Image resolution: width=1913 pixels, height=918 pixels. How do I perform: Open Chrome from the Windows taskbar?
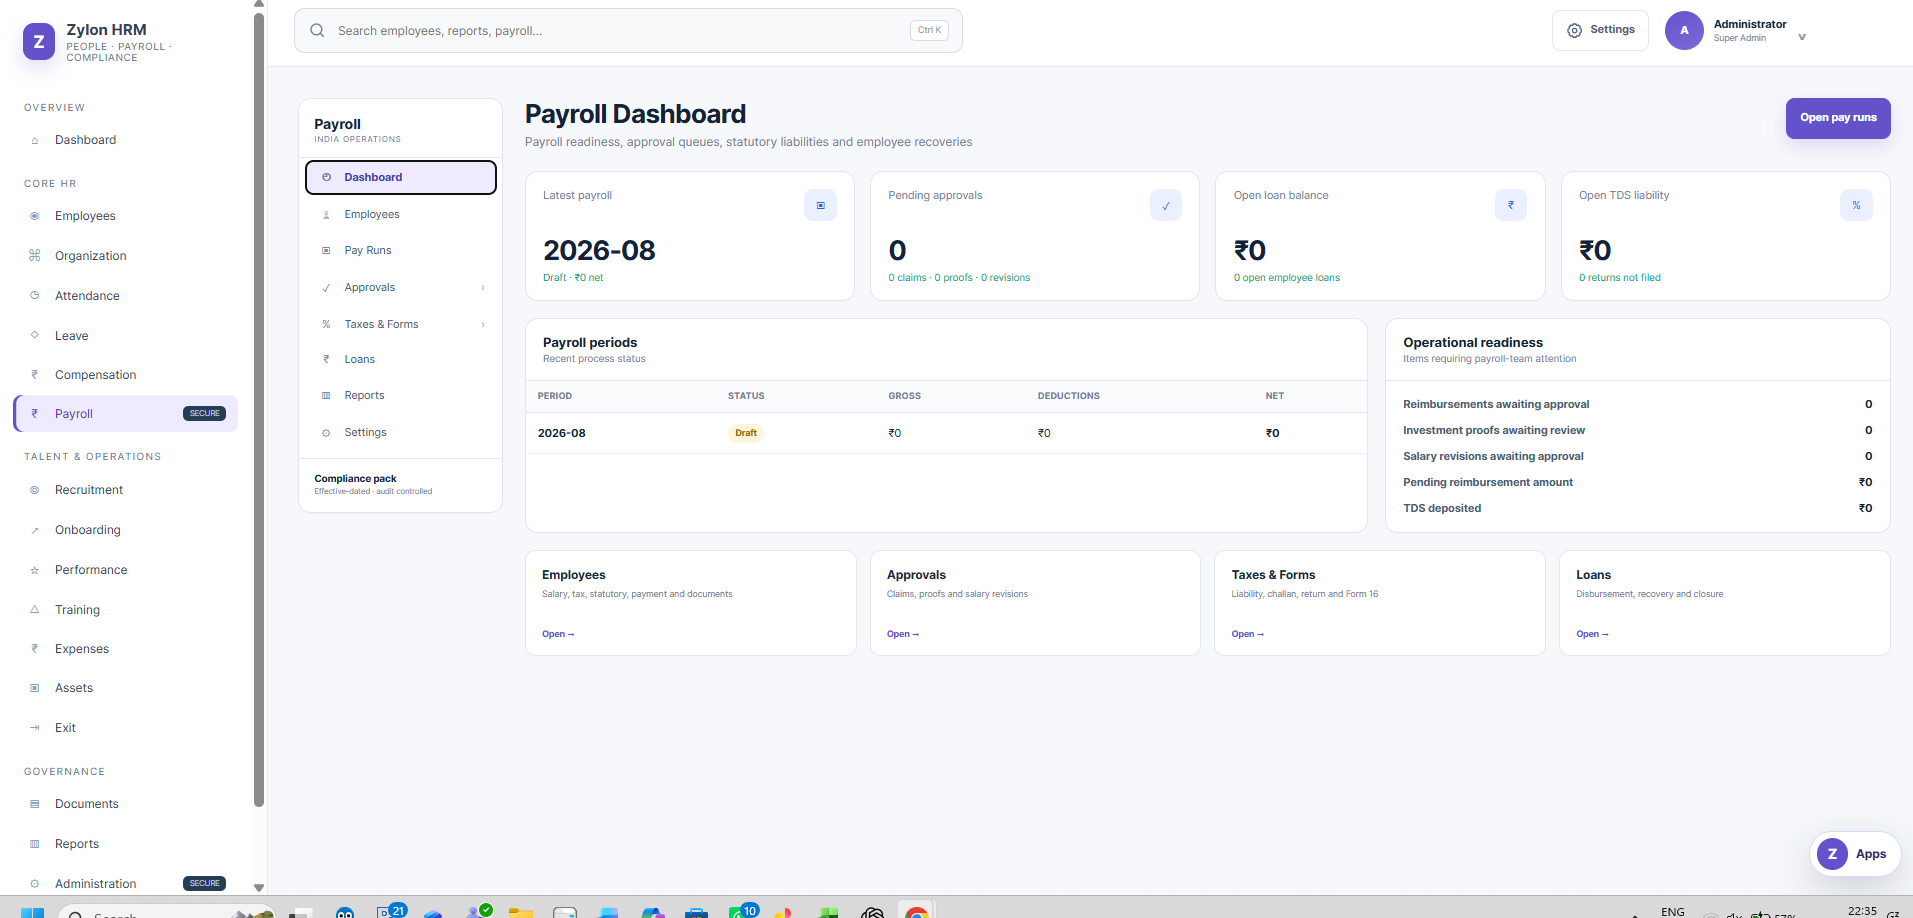[x=916, y=910]
